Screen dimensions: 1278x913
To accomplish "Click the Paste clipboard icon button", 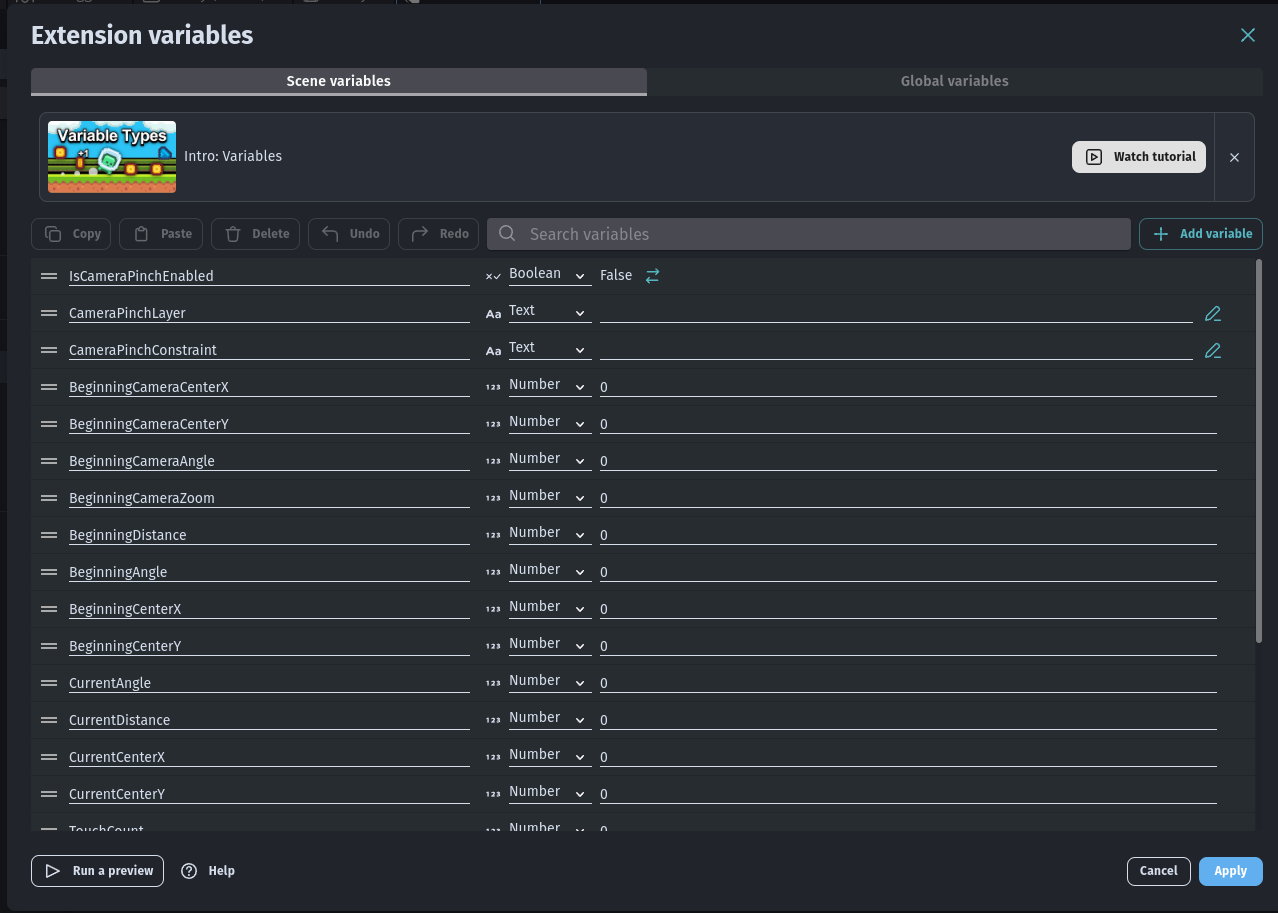I will 161,234.
